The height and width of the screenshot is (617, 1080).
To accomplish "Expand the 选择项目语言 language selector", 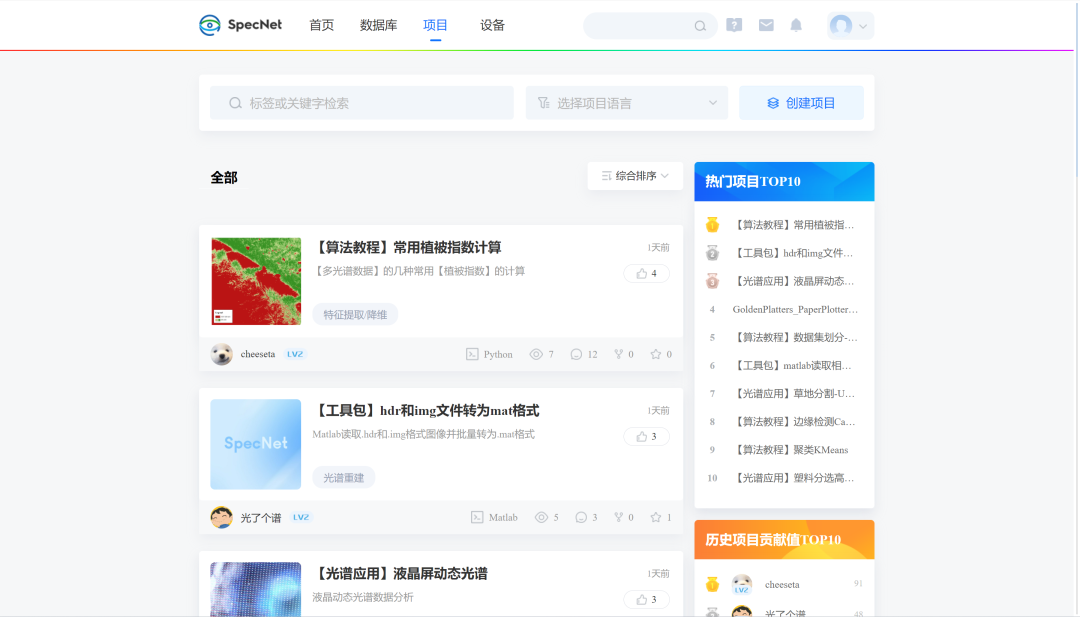I will [x=626, y=102].
